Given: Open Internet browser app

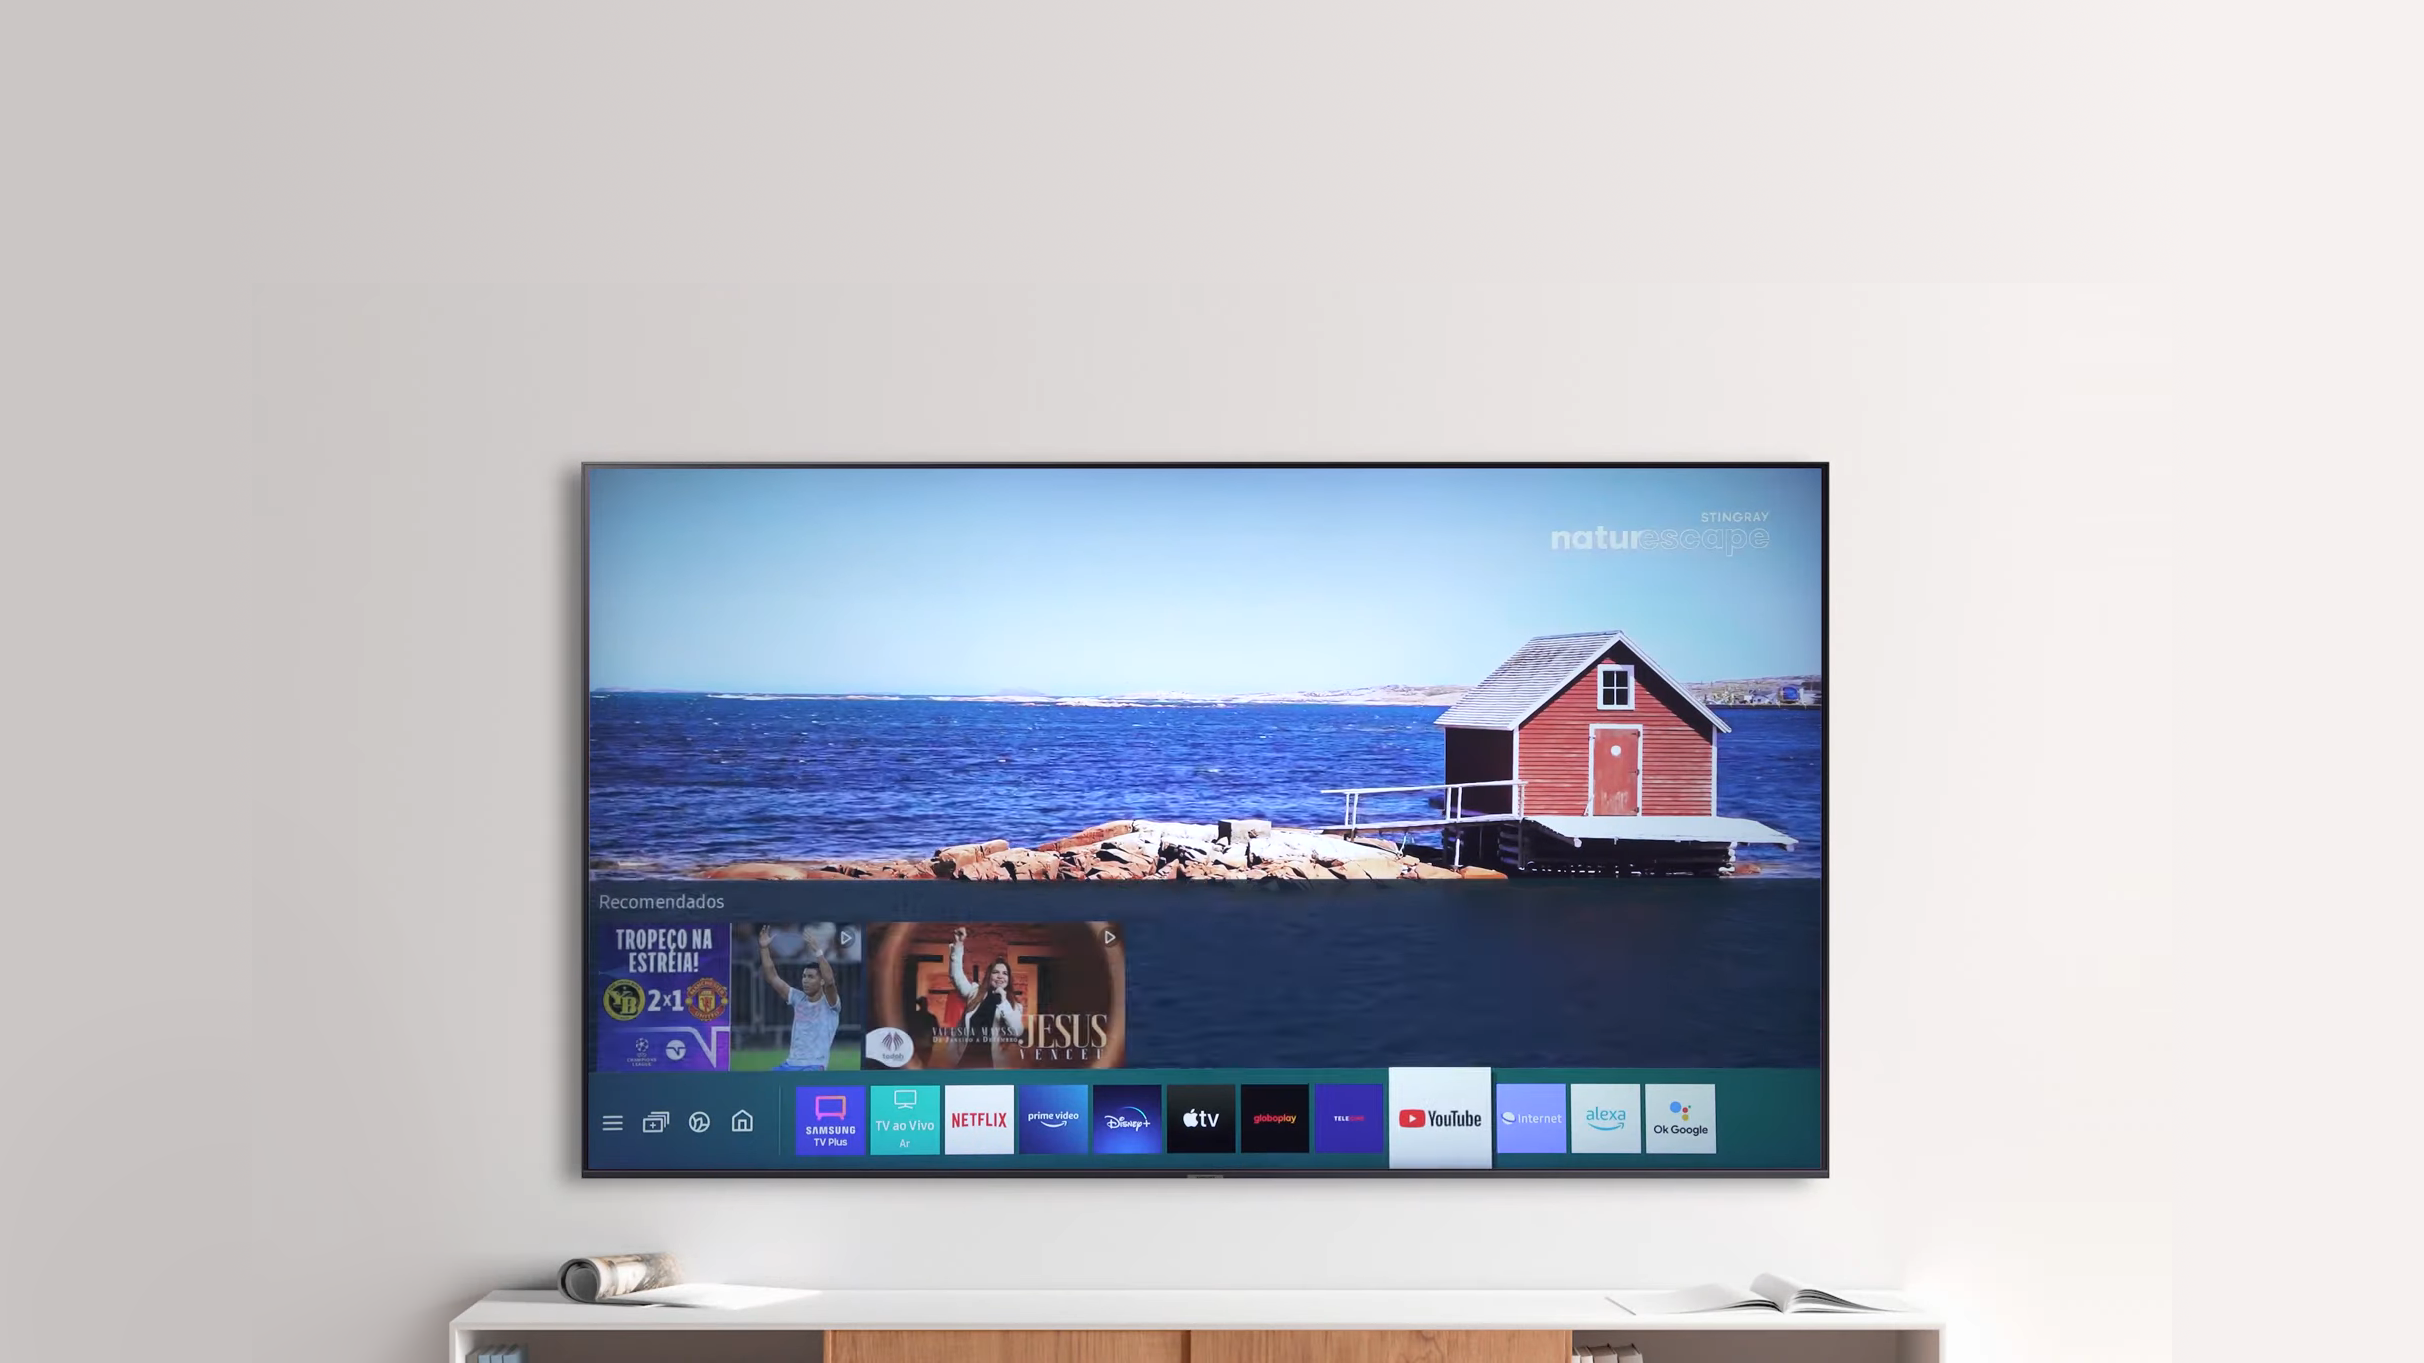Looking at the screenshot, I should coord(1530,1117).
